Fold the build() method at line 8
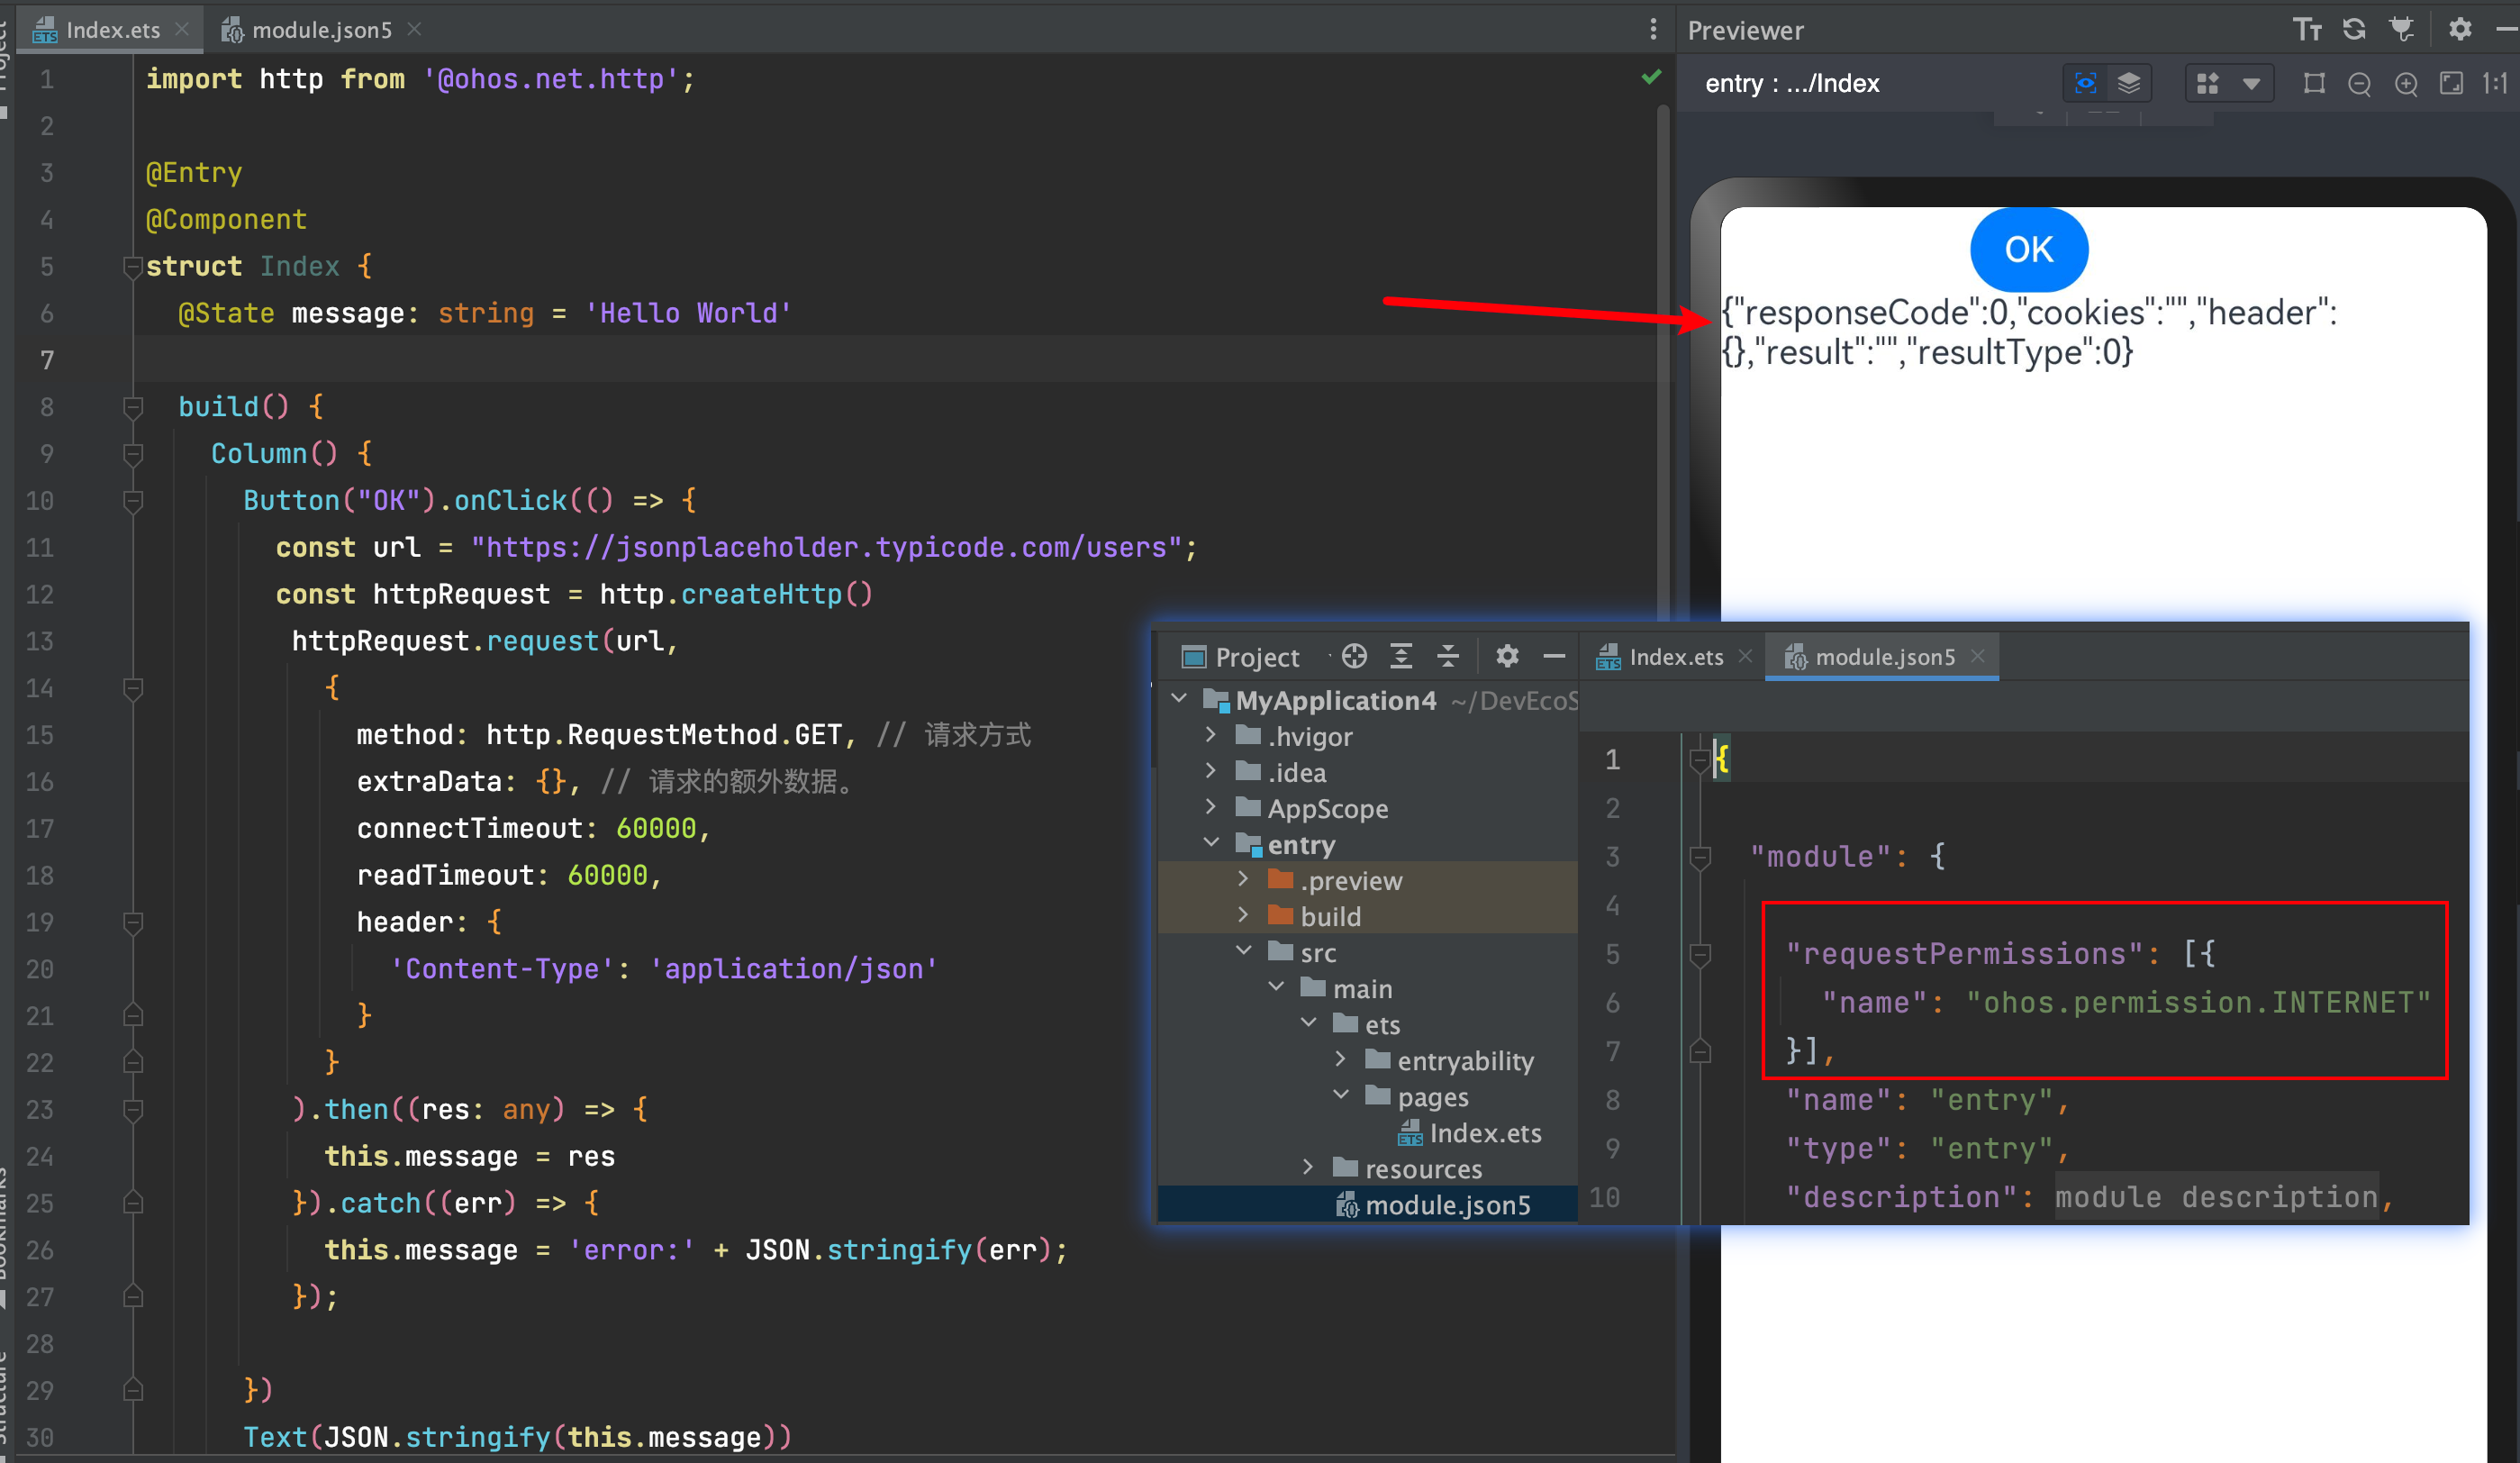 point(132,407)
